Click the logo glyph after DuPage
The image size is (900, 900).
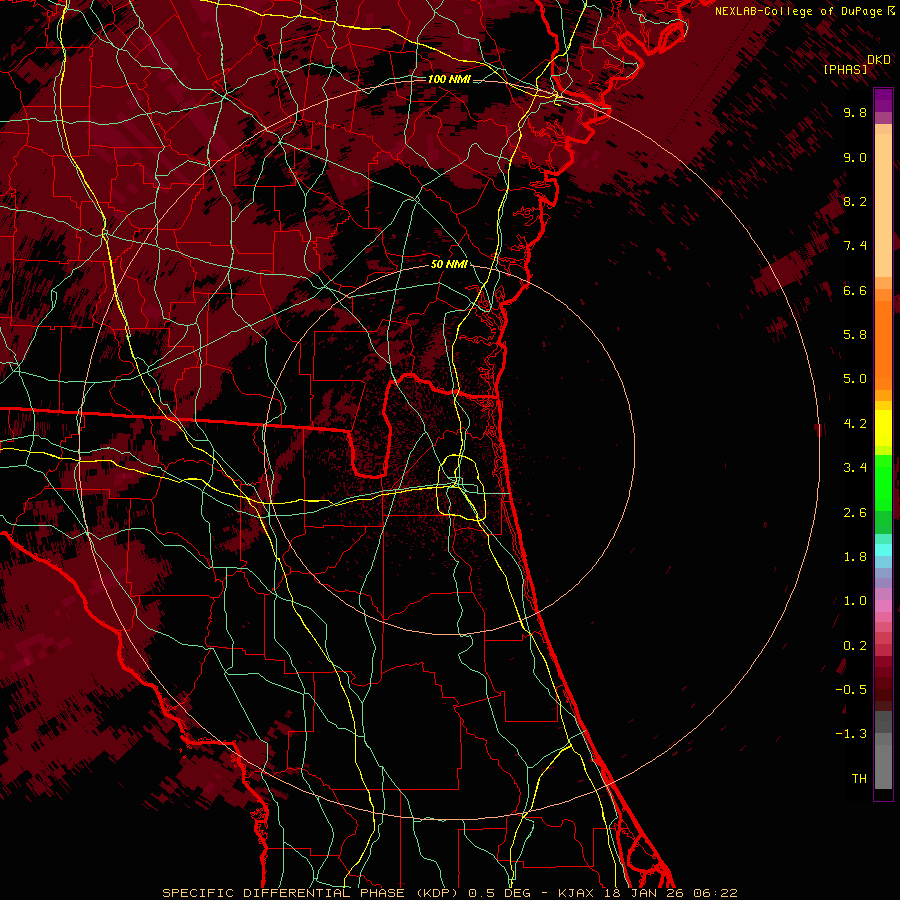click(891, 10)
